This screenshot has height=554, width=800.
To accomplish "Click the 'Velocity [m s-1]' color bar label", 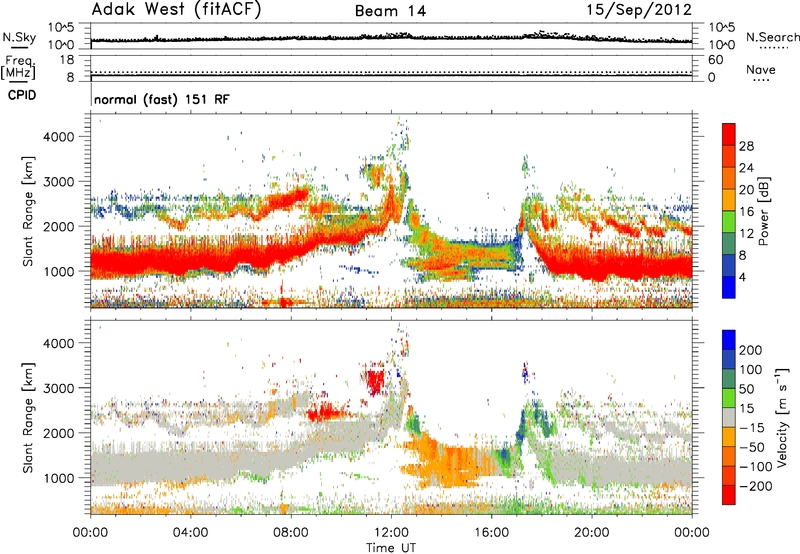I will coord(782,417).
